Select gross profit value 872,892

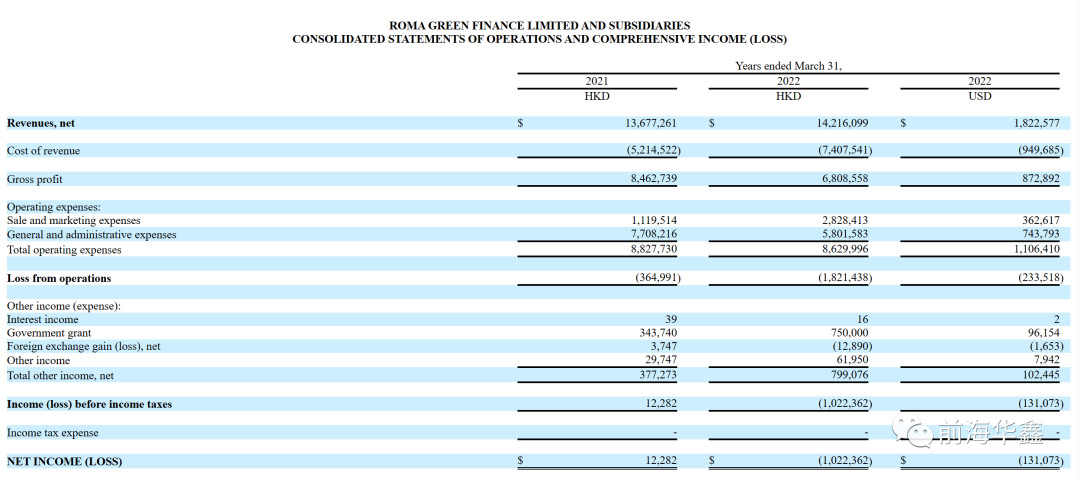(1042, 178)
